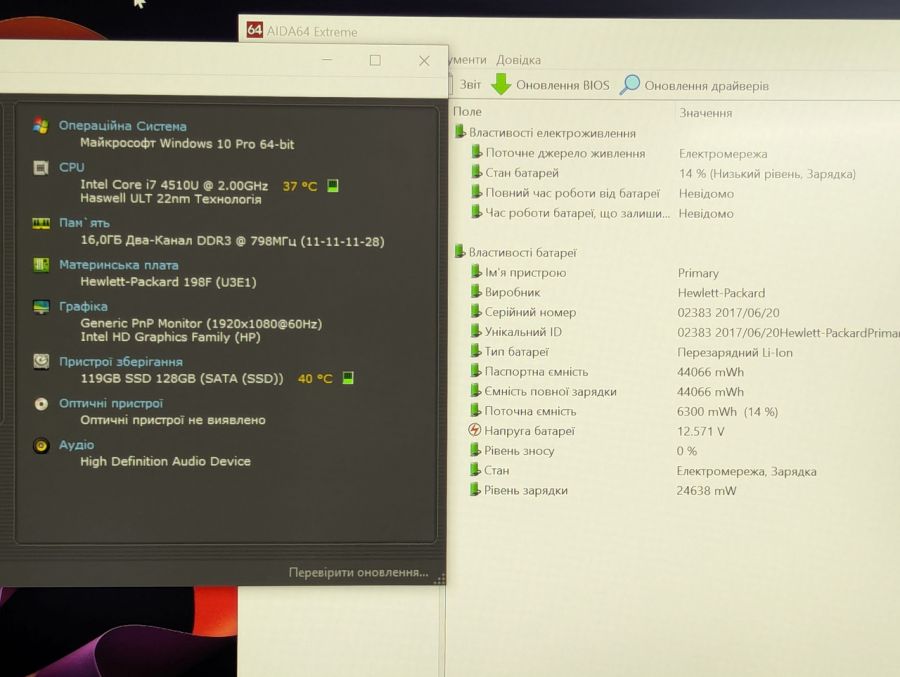The height and width of the screenshot is (677, 900).
Task: Open Оновлення драйверів in AIDA64 toolbar
Action: pyautogui.click(x=706, y=86)
